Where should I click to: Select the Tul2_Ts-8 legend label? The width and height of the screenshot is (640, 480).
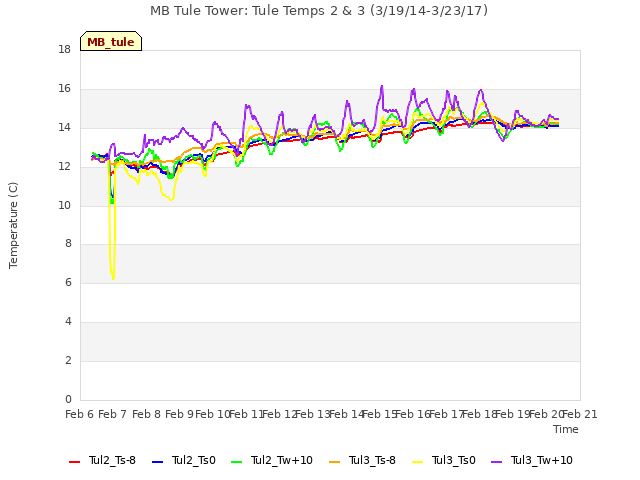click(112, 460)
